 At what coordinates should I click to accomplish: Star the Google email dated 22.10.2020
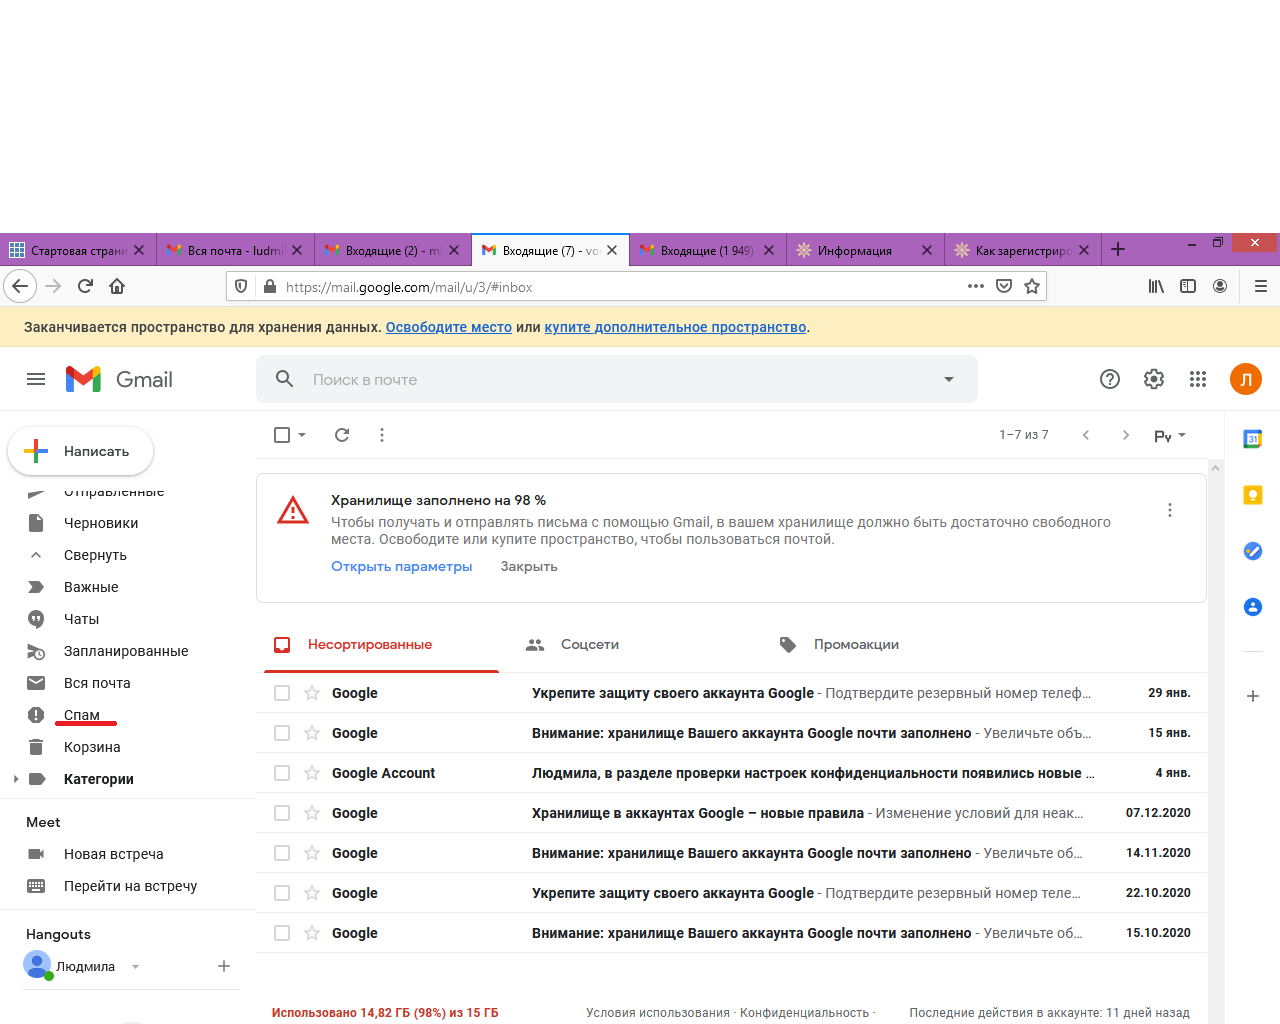(312, 893)
